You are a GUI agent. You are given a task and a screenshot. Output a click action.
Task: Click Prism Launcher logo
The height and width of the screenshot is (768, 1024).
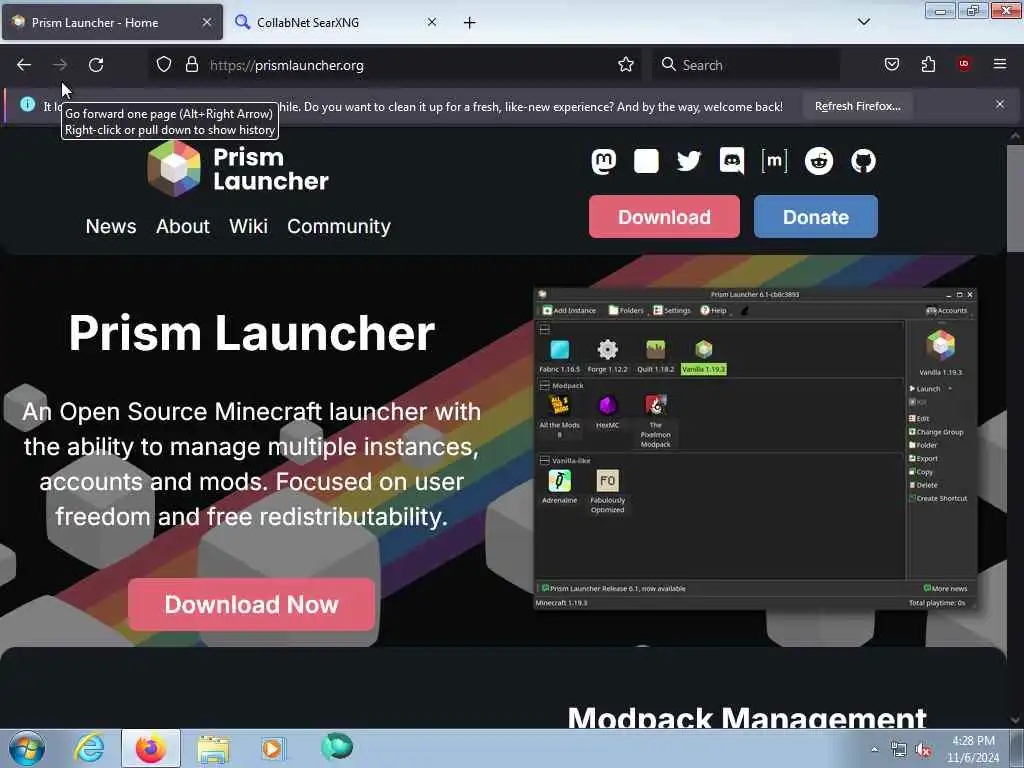[238, 169]
